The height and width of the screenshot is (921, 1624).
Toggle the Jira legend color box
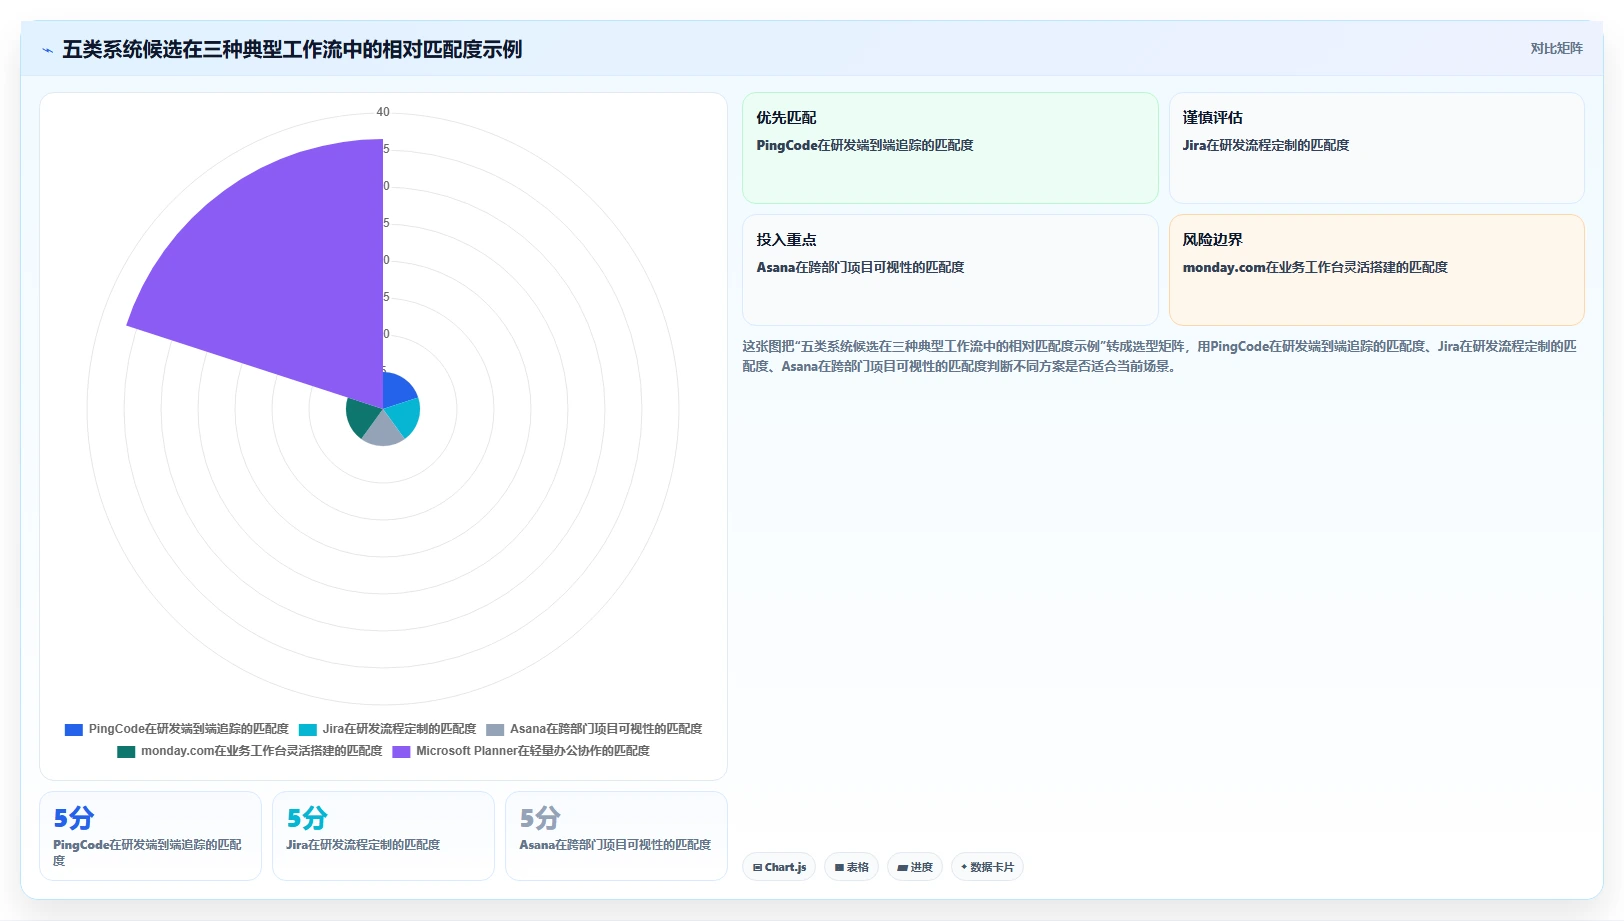(x=308, y=729)
